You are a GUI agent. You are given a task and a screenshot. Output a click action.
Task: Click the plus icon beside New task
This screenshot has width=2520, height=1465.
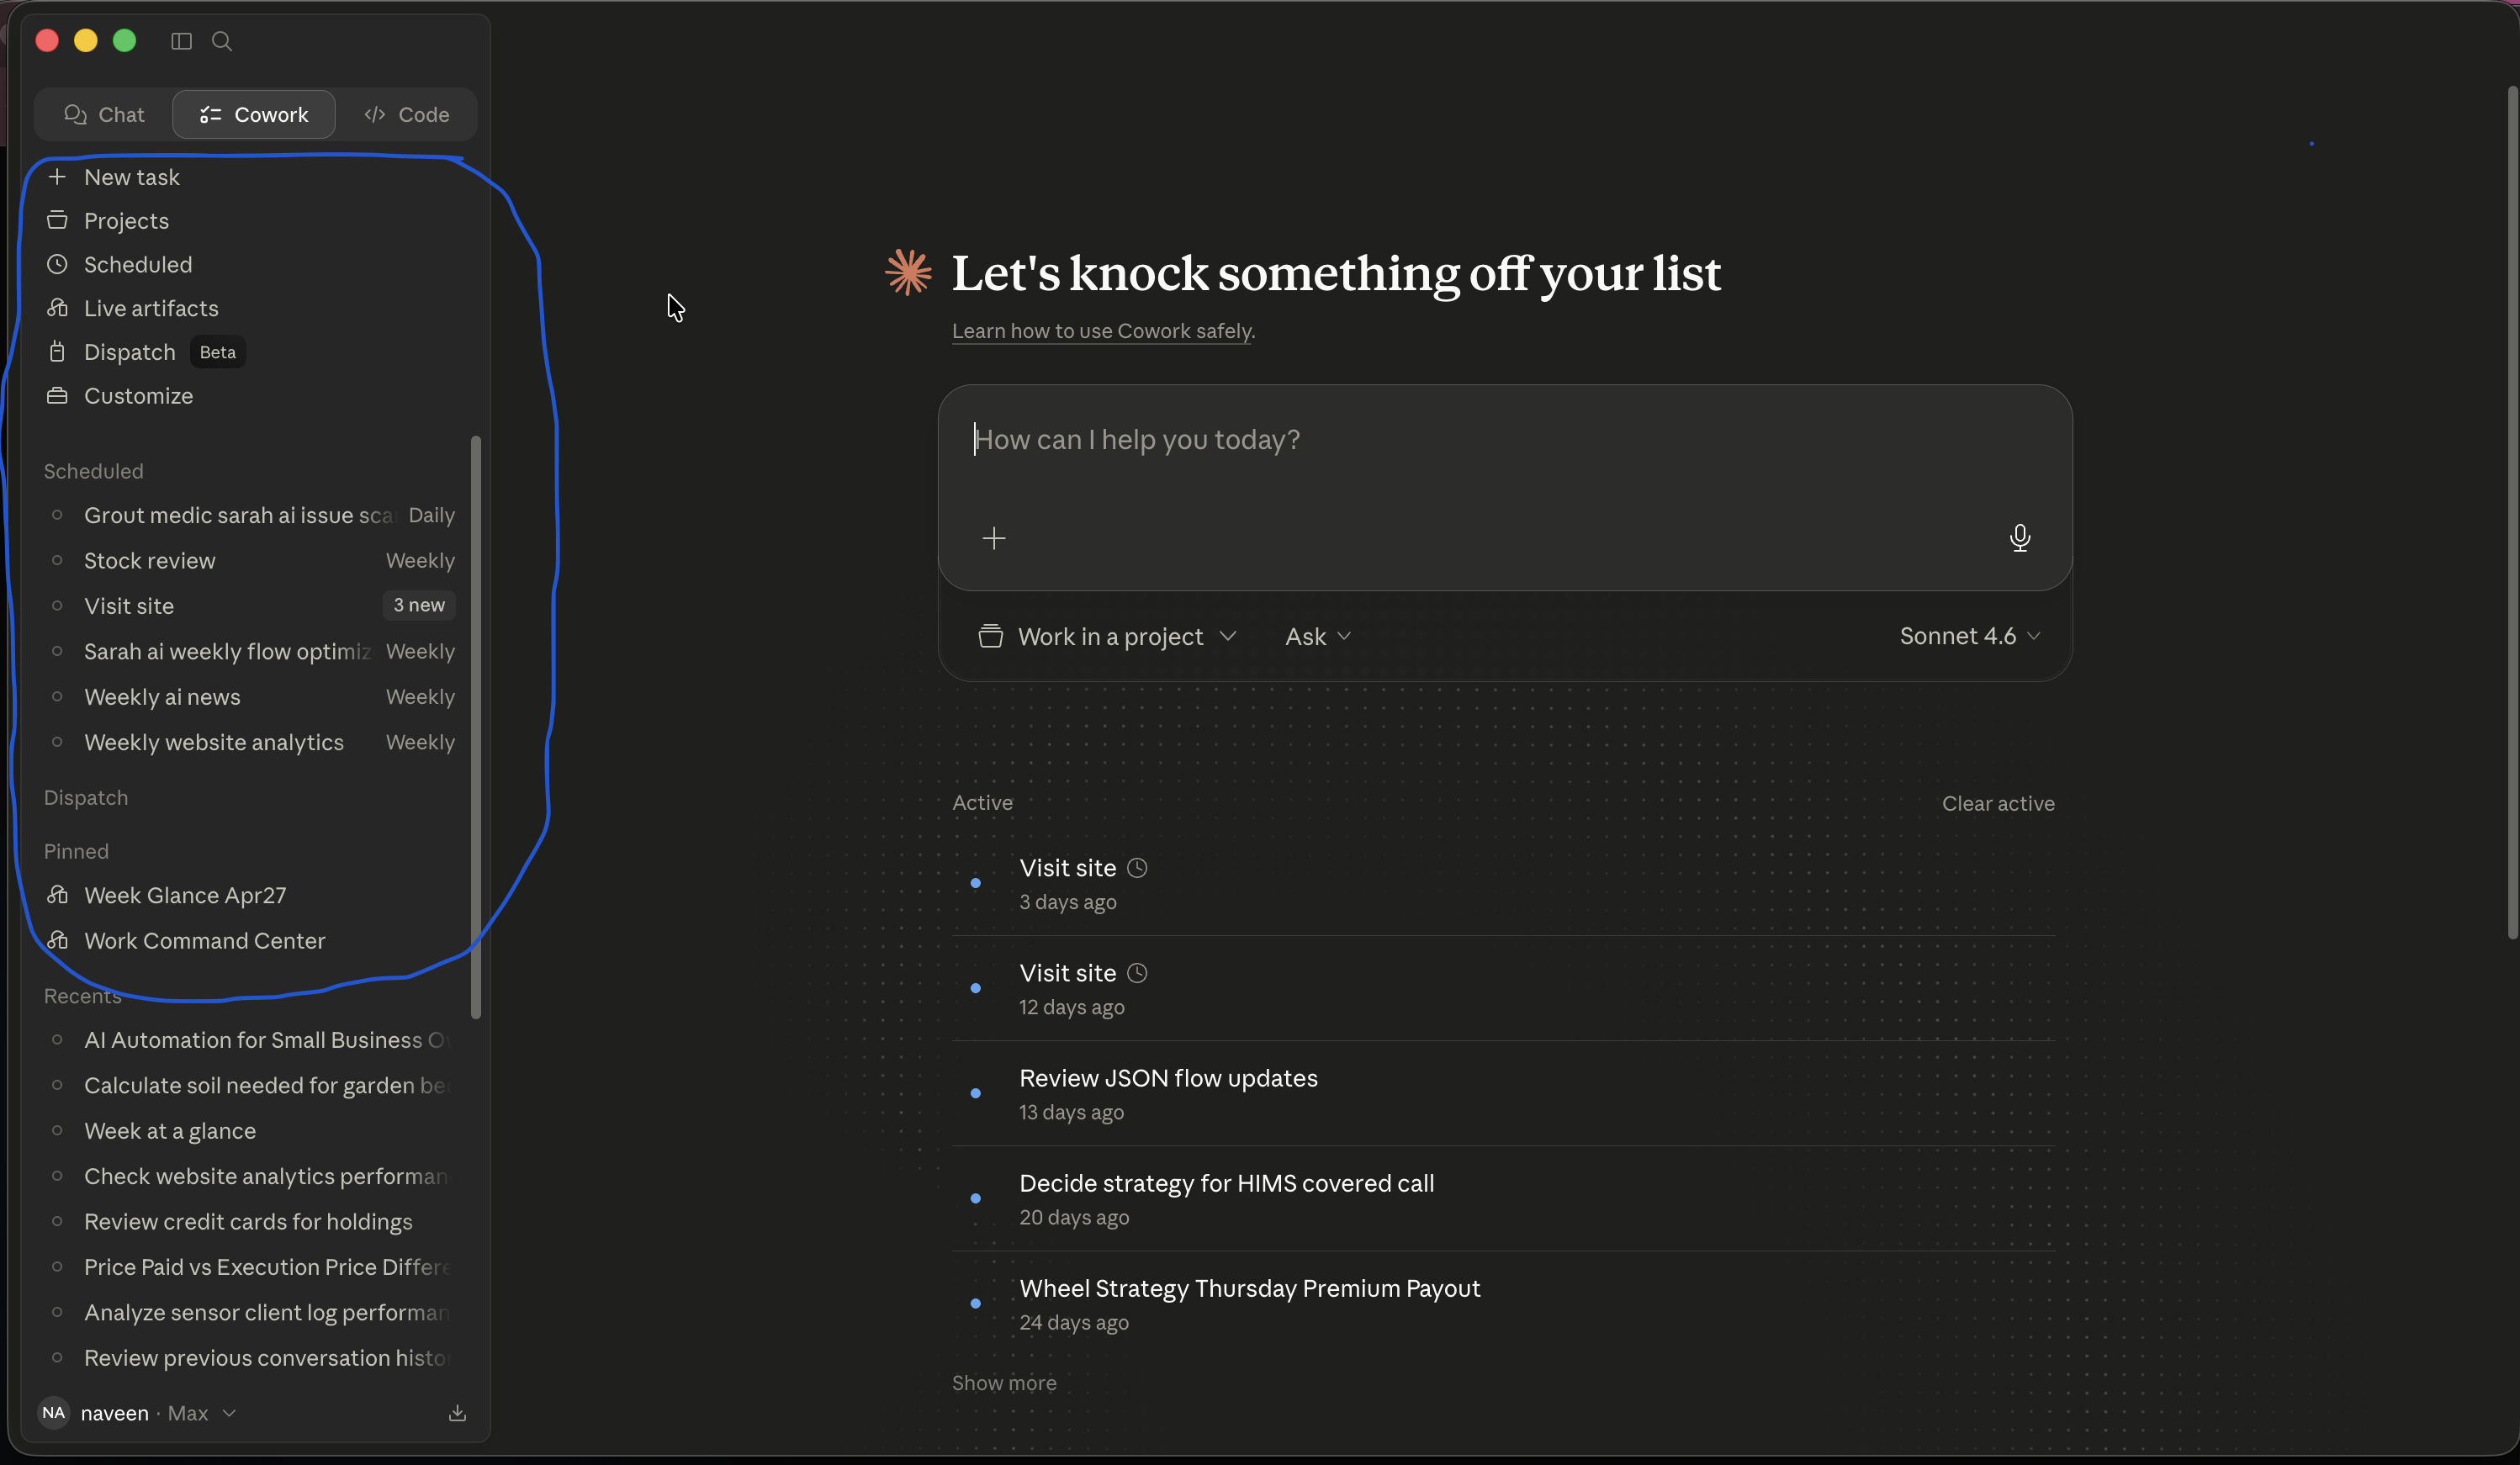click(57, 177)
